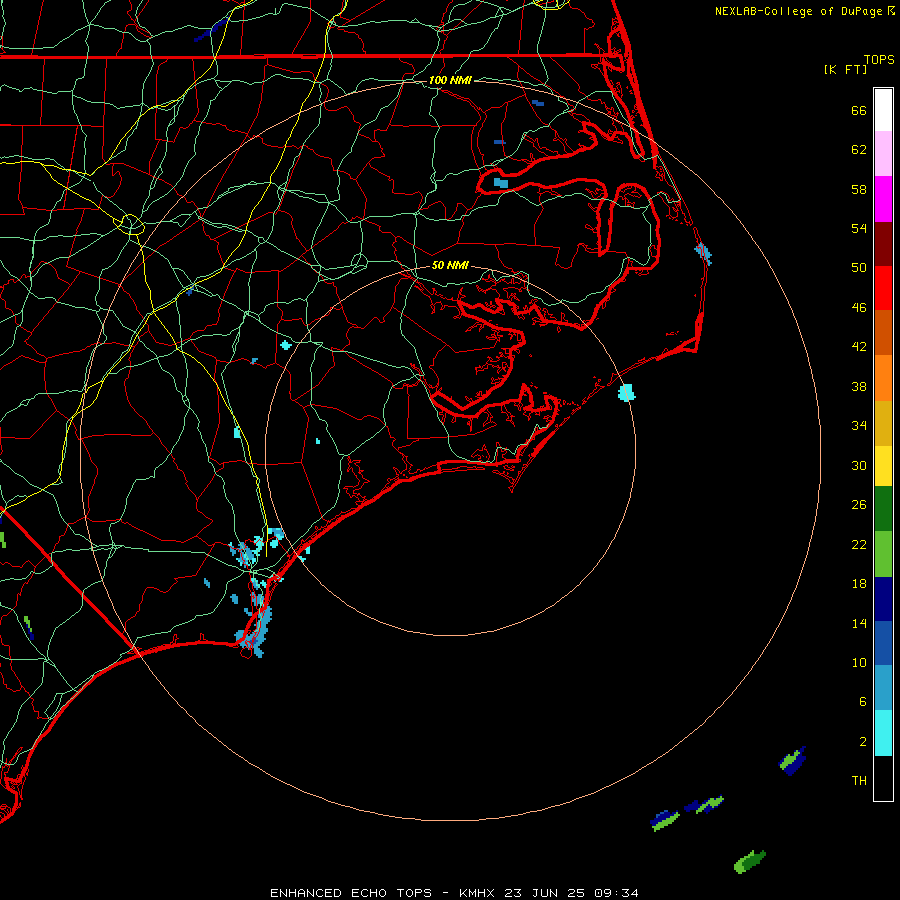Click the '30' legend value
This screenshot has width=900, height=900.
(859, 465)
